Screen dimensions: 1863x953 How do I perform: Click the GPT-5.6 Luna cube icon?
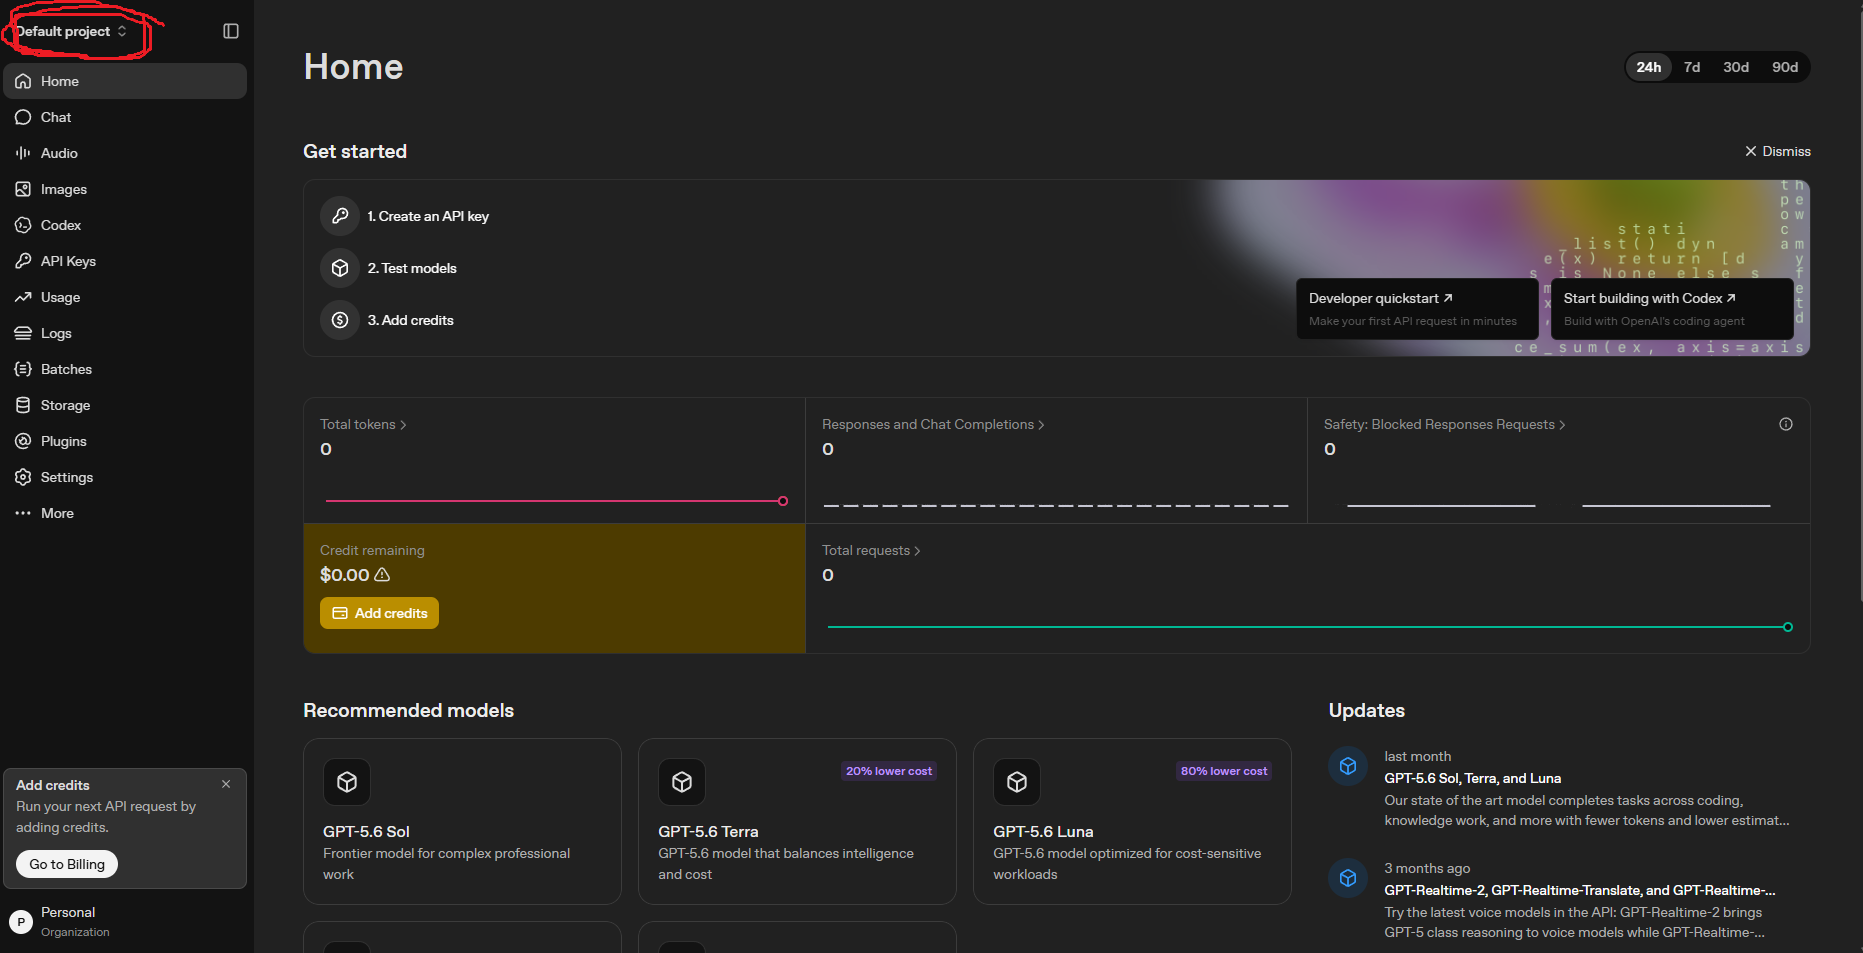[x=1017, y=782]
